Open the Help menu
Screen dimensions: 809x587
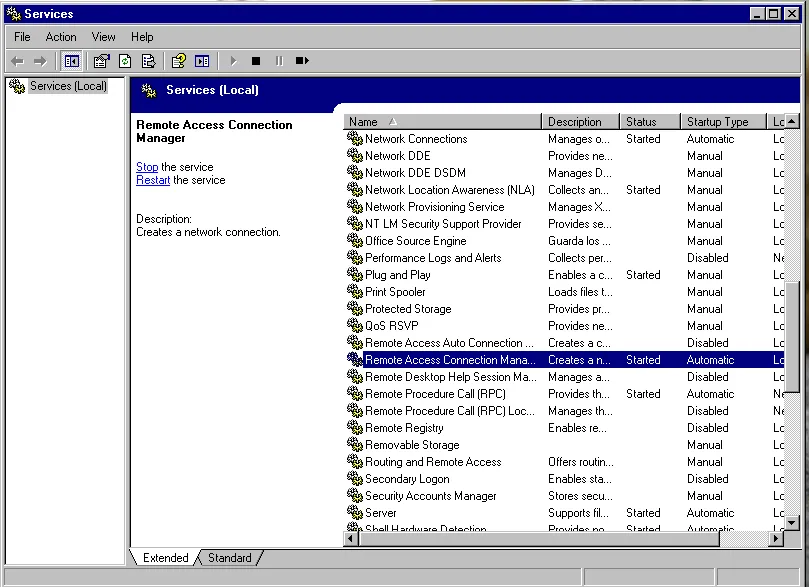[142, 37]
